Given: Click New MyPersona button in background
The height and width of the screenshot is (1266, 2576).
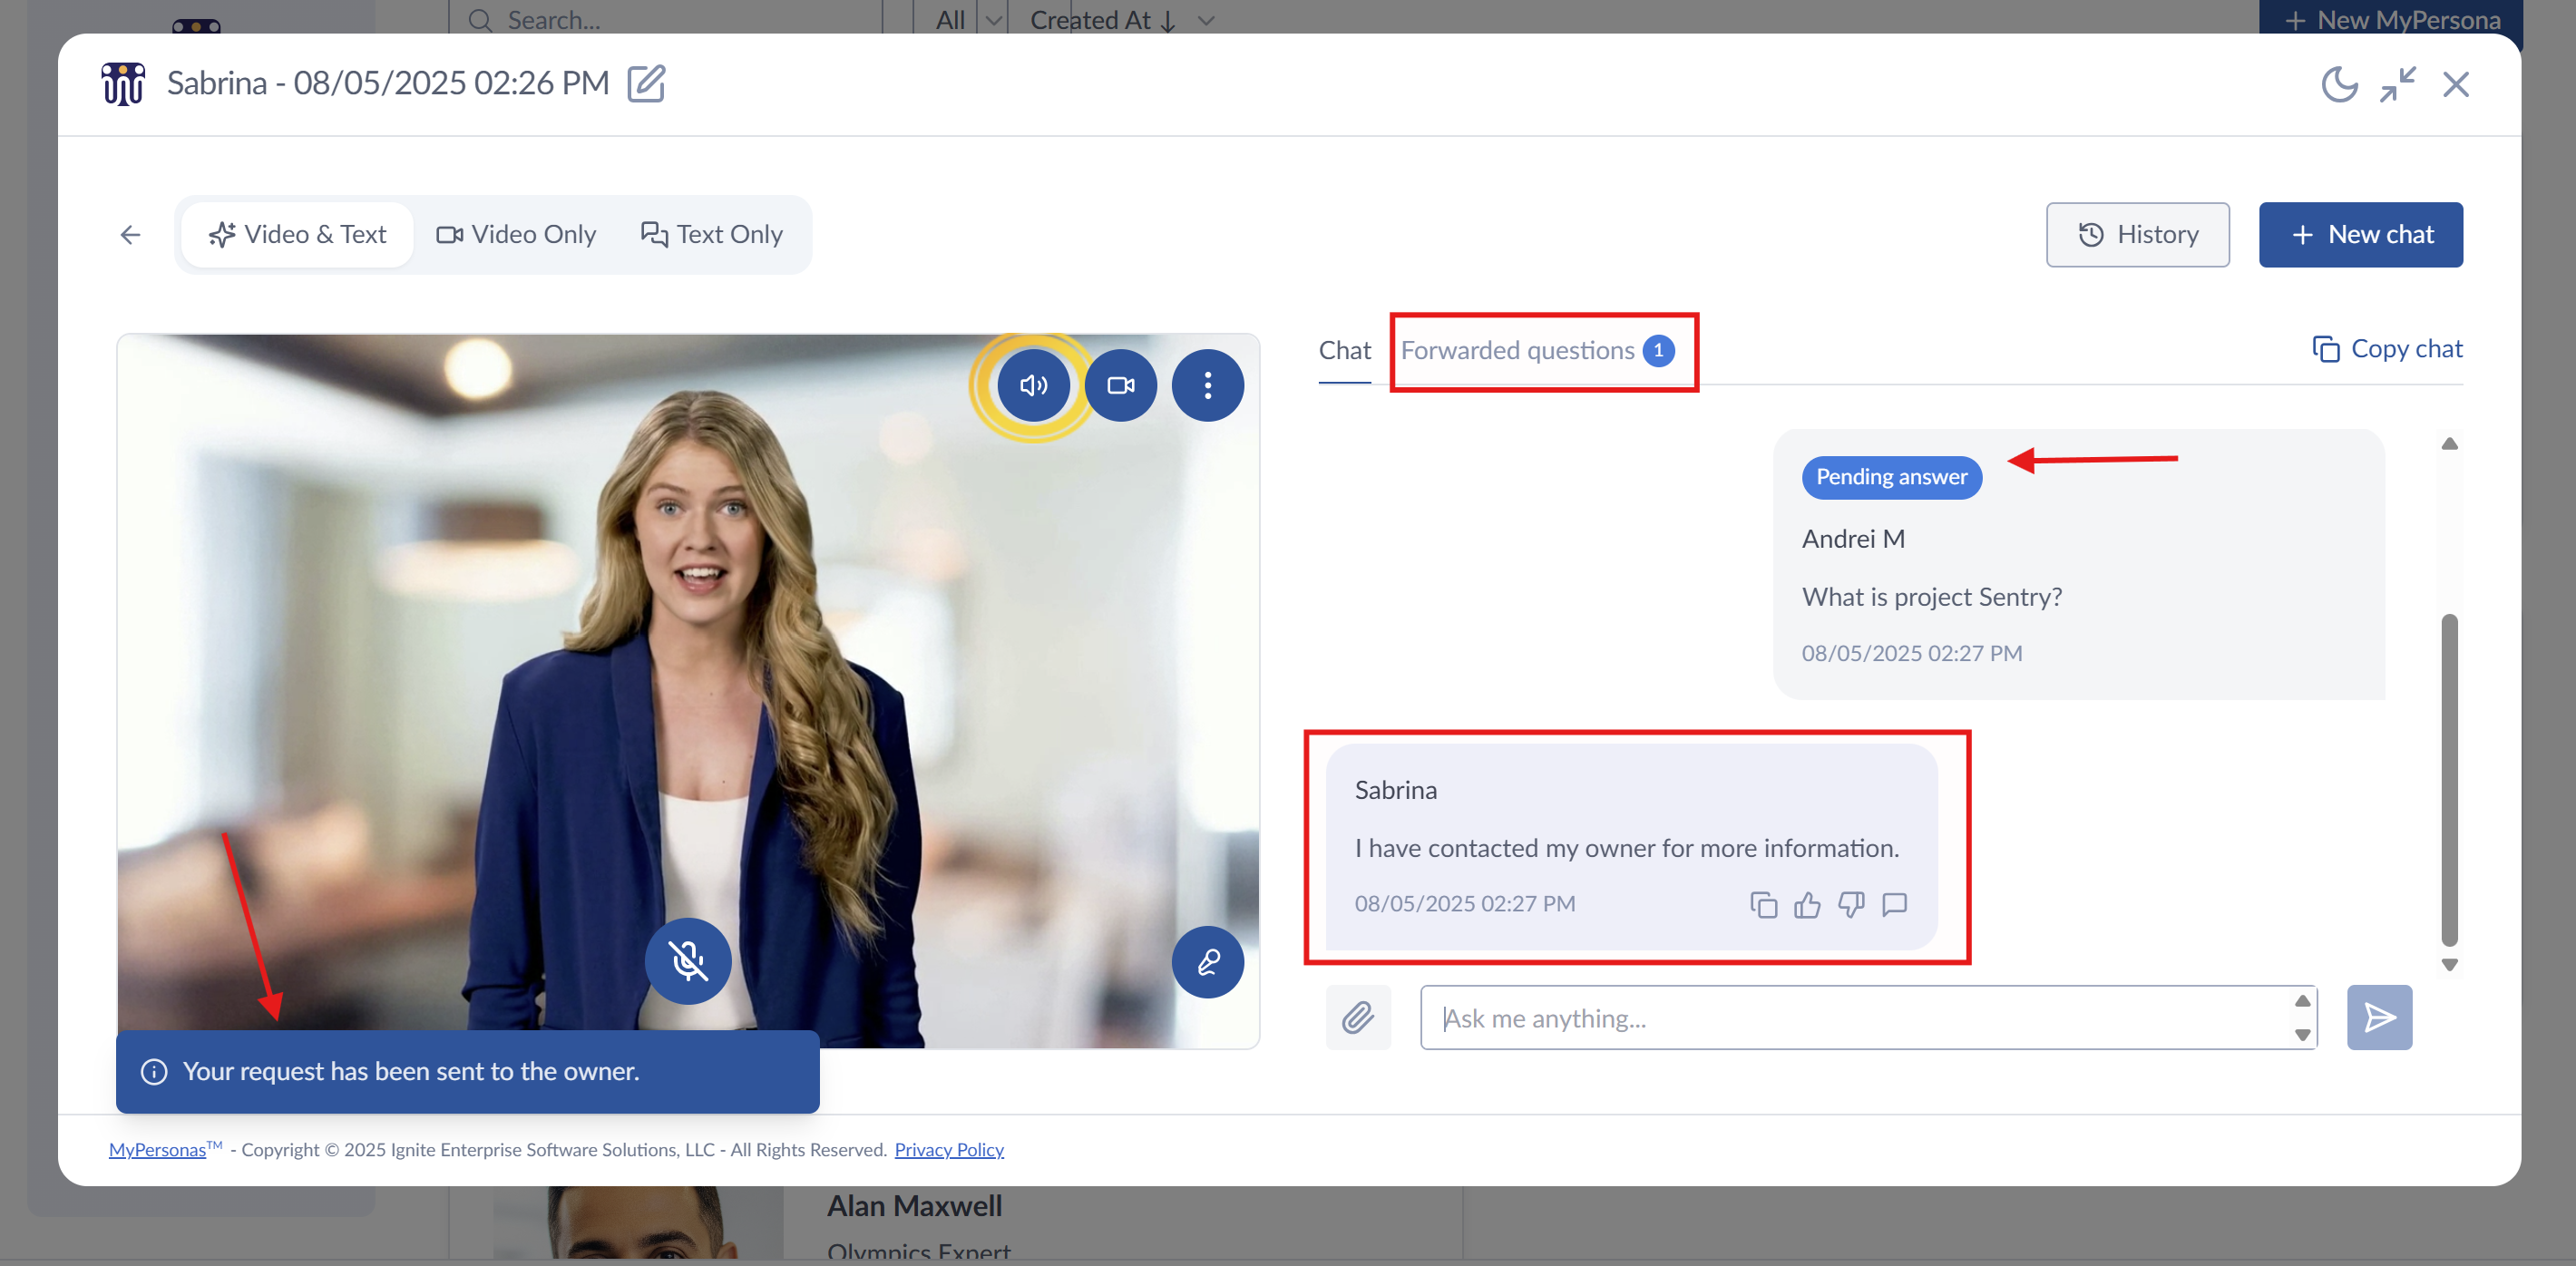Looking at the screenshot, I should point(2391,18).
